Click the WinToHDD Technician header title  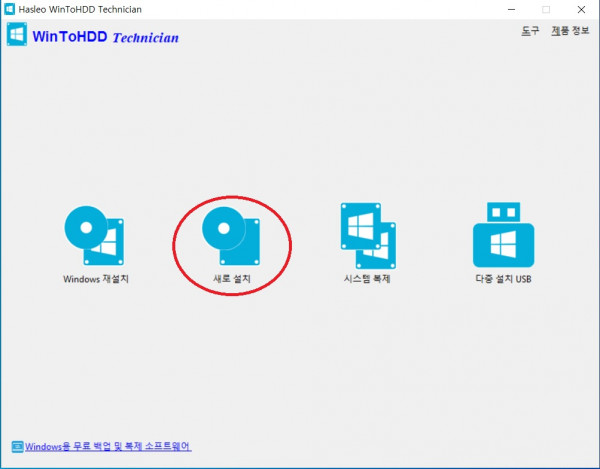point(106,37)
